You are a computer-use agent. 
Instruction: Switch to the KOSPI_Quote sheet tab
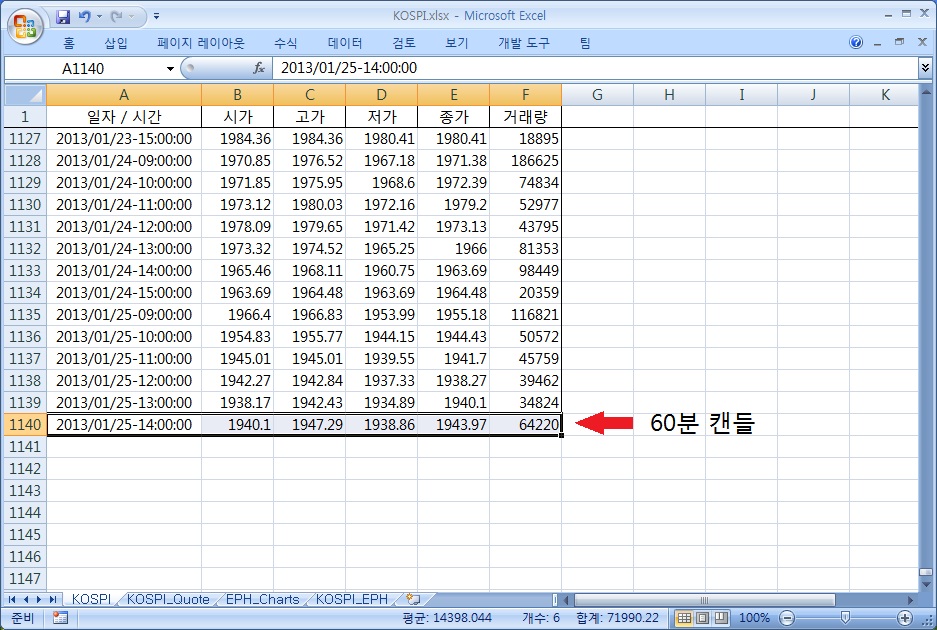click(168, 599)
